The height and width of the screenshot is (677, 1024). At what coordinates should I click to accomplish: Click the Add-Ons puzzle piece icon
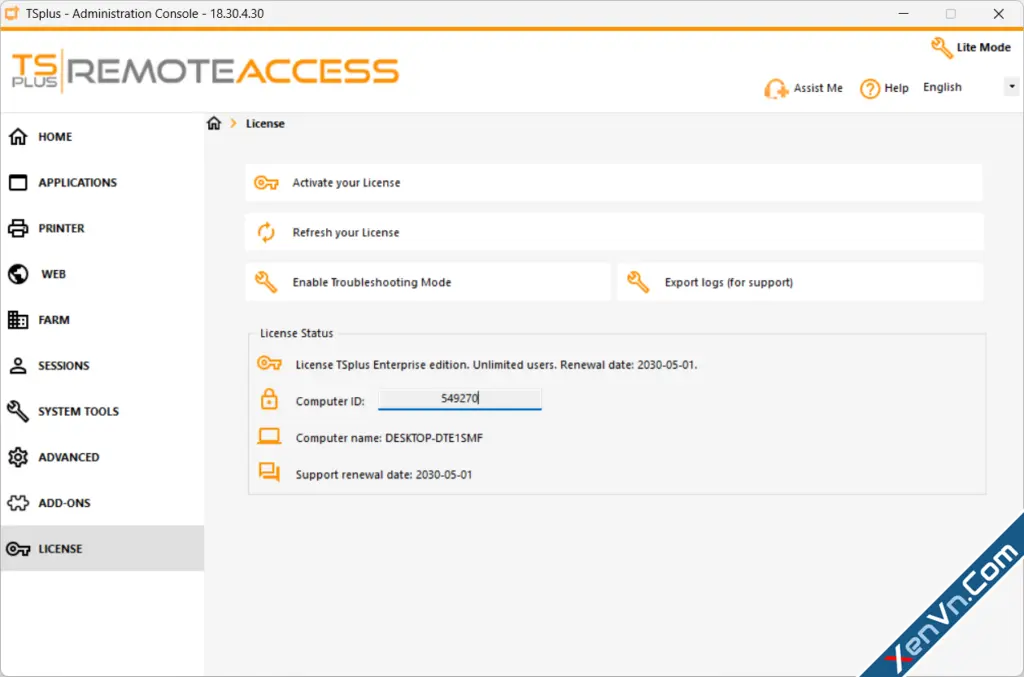pos(18,503)
